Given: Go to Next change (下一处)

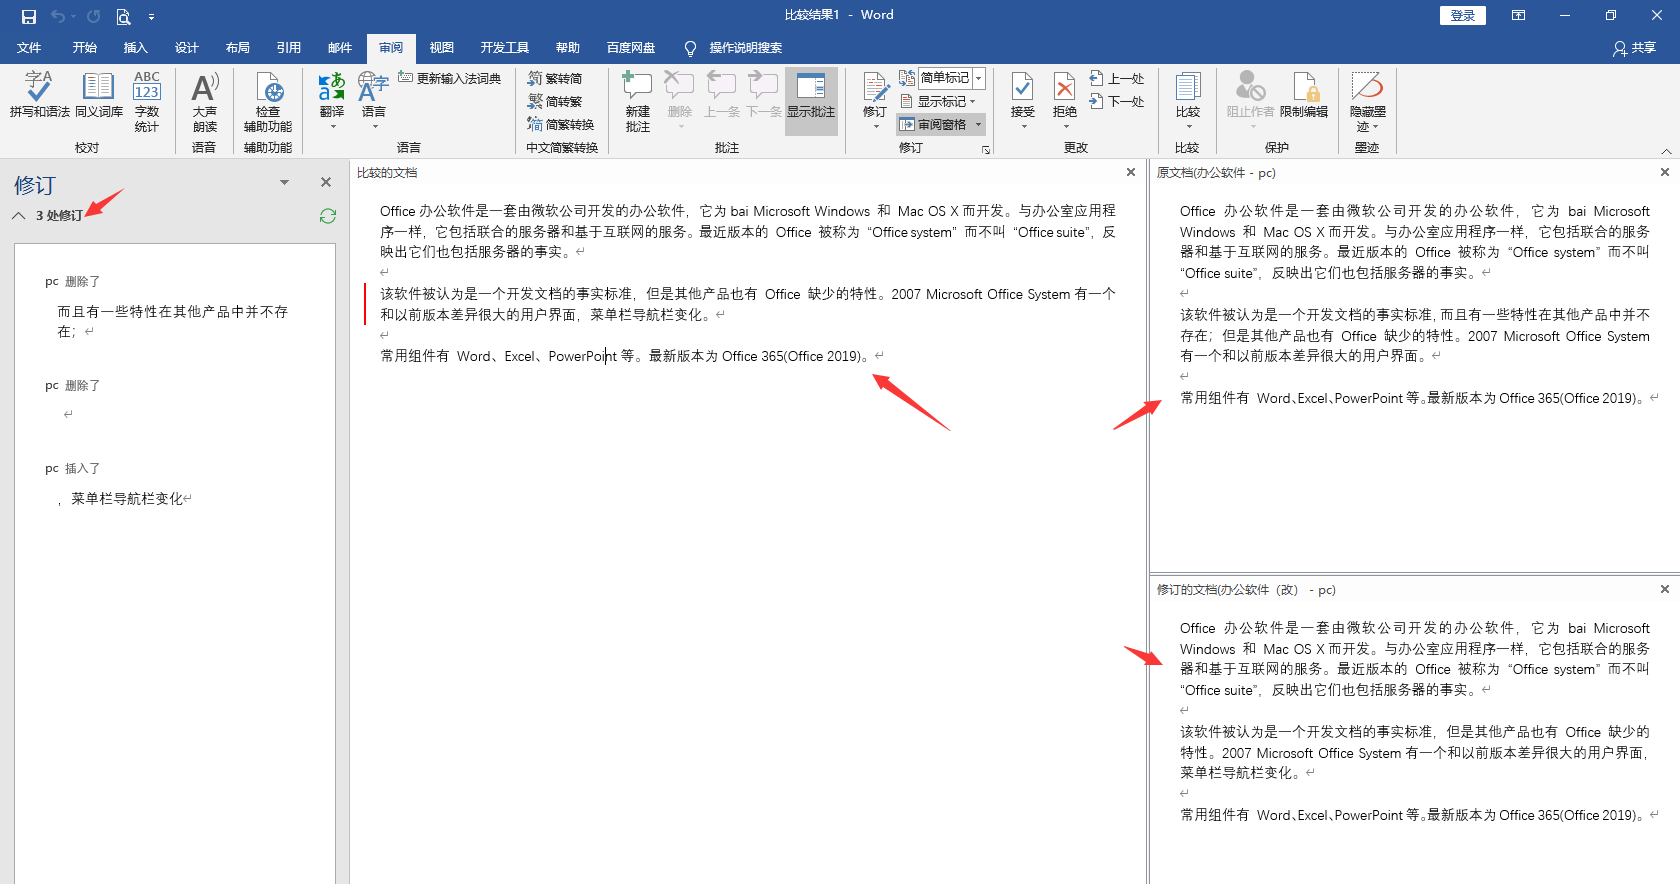Looking at the screenshot, I should tap(1117, 101).
